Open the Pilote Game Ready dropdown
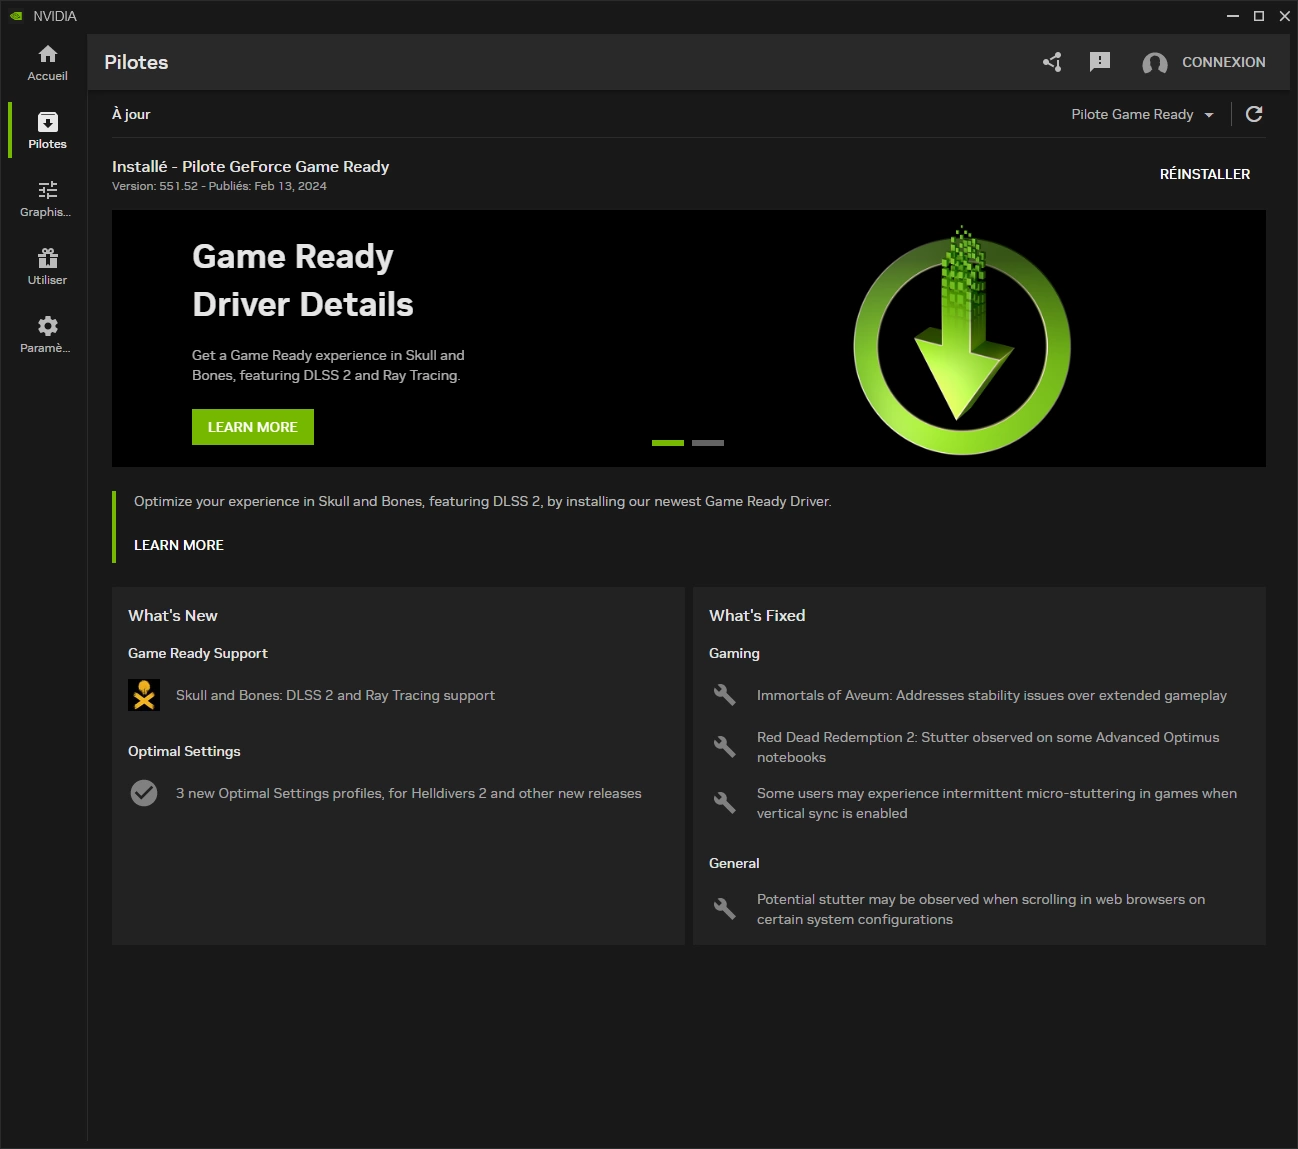Viewport: 1298px width, 1149px height. (x=1142, y=114)
